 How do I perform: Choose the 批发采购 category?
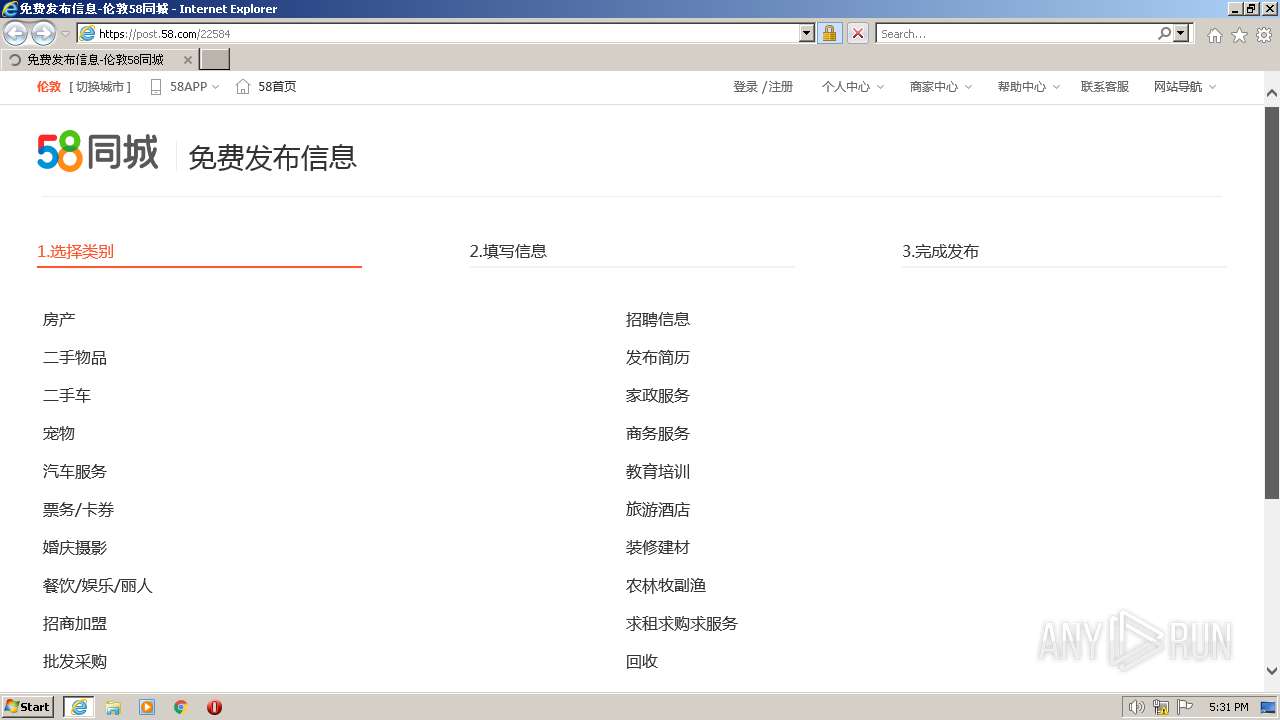[x=75, y=662]
